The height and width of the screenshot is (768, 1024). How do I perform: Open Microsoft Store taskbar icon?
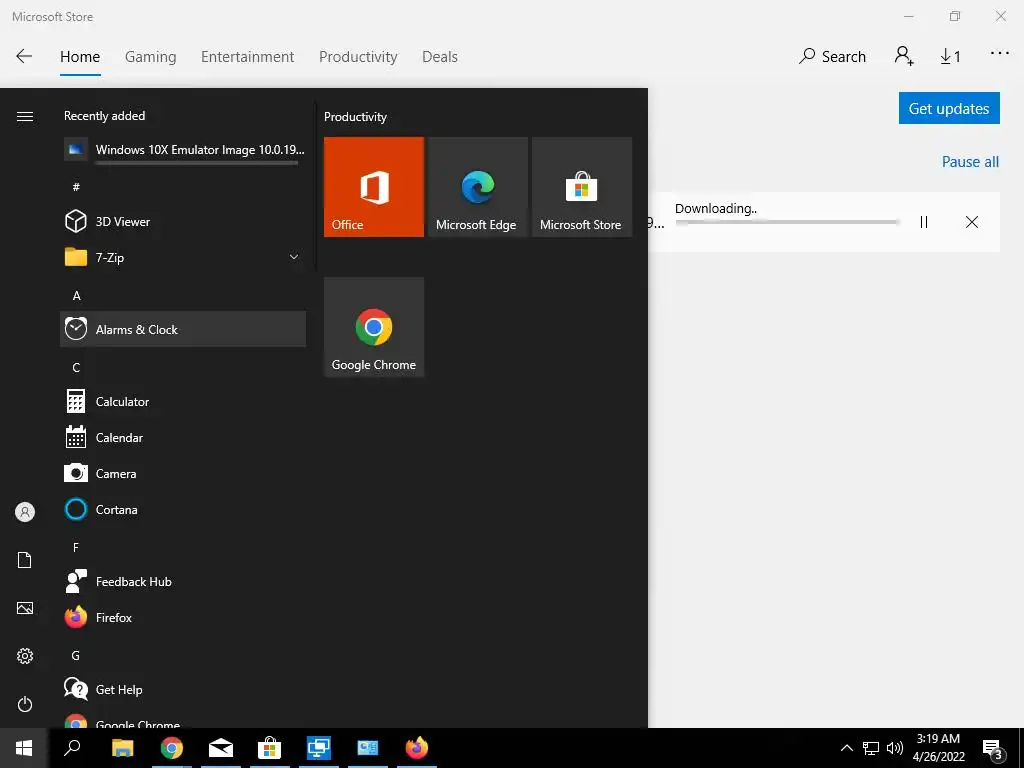pyautogui.click(x=269, y=748)
